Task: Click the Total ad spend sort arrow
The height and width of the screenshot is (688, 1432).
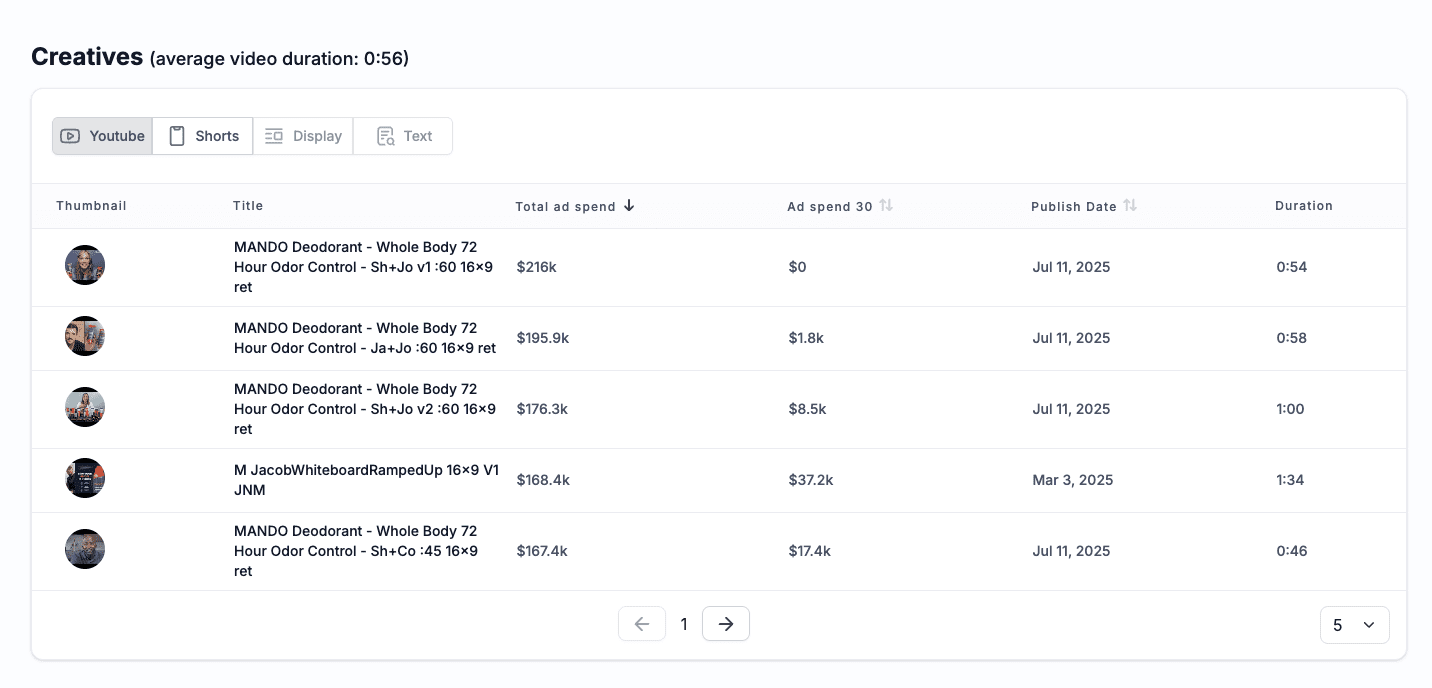Action: 629,206
